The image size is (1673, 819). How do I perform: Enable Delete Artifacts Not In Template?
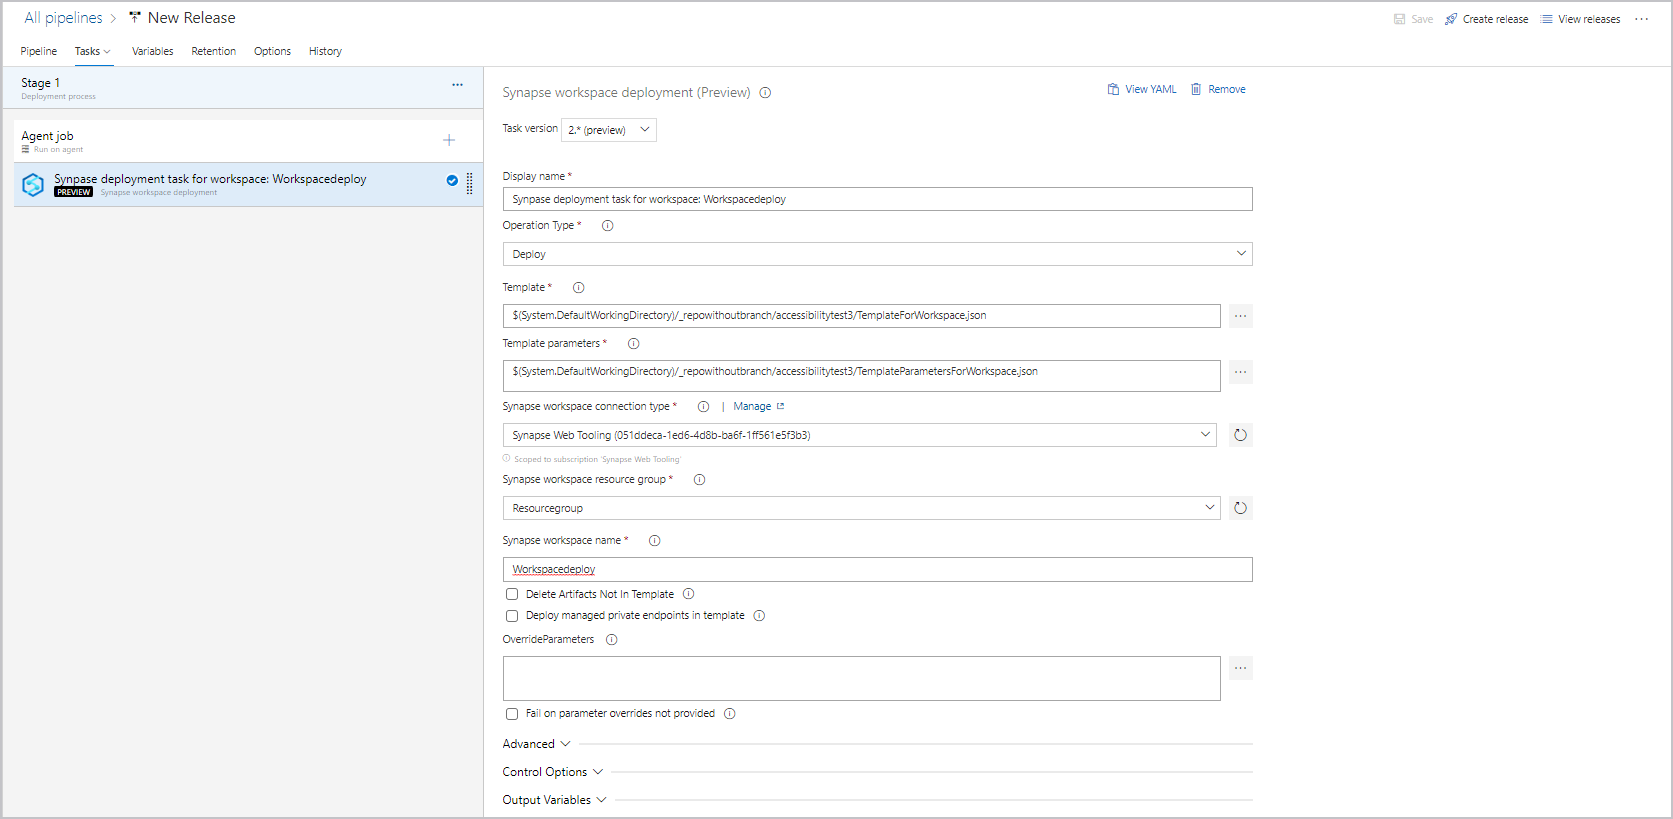[x=512, y=594]
